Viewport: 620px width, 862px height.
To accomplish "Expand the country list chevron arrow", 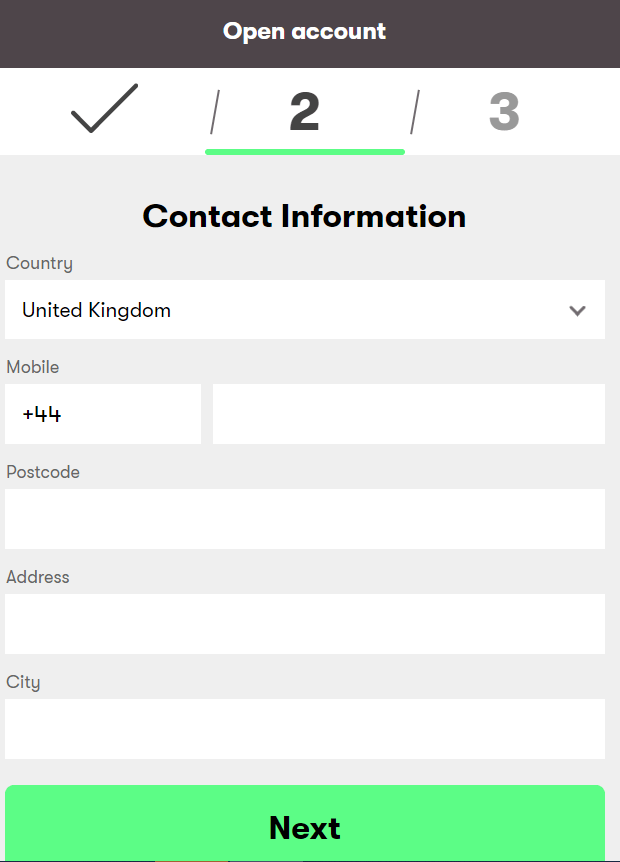I will coord(577,310).
